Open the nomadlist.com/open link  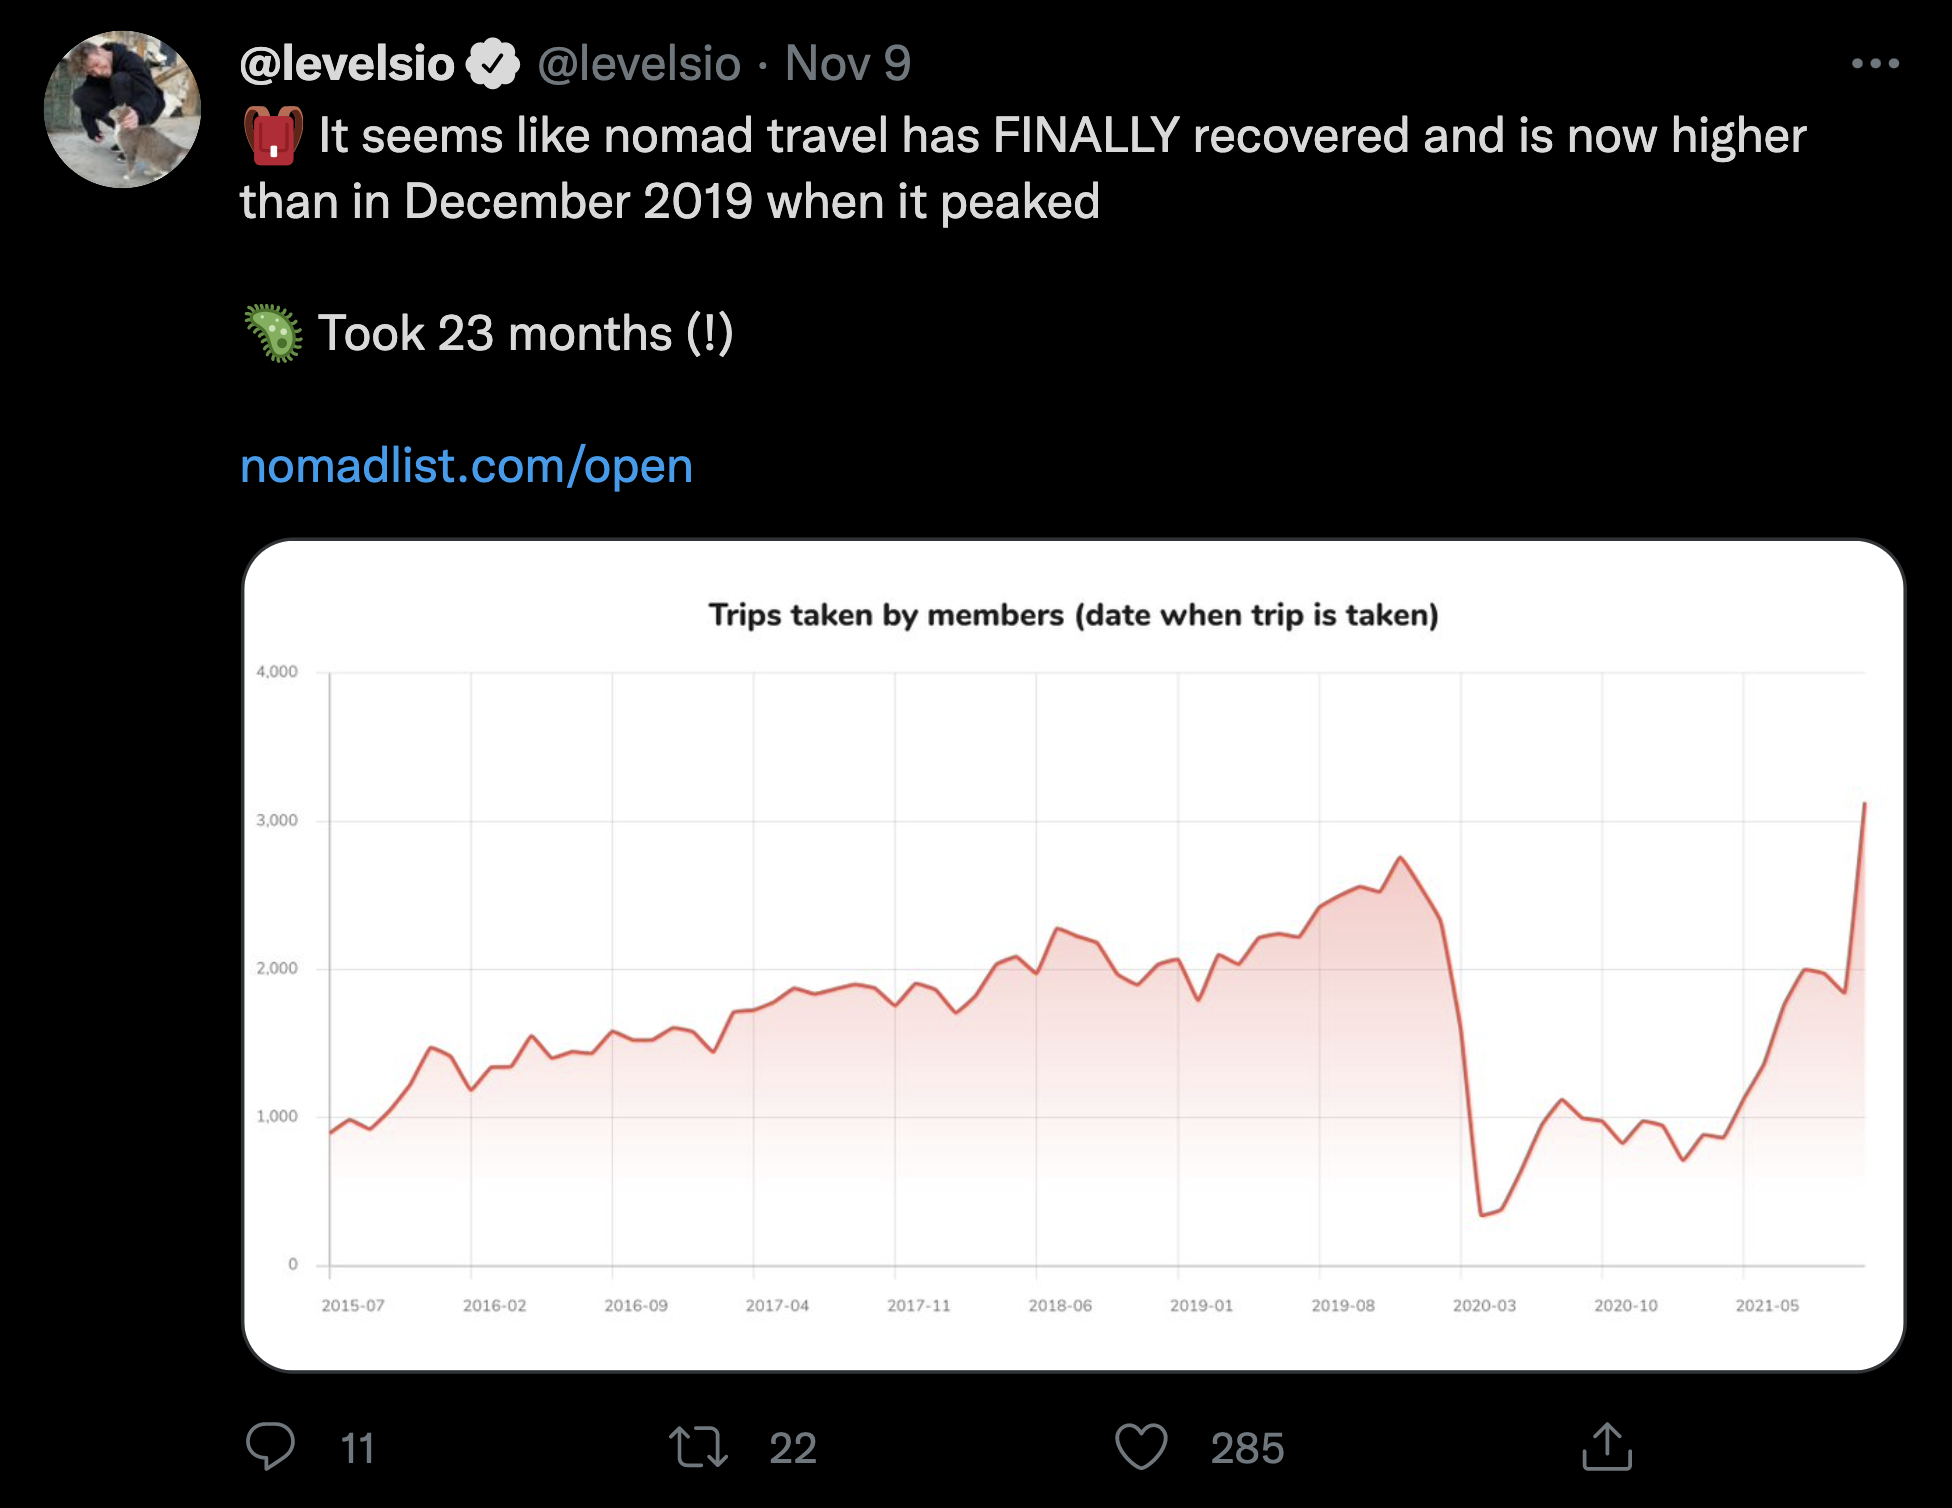[x=466, y=465]
